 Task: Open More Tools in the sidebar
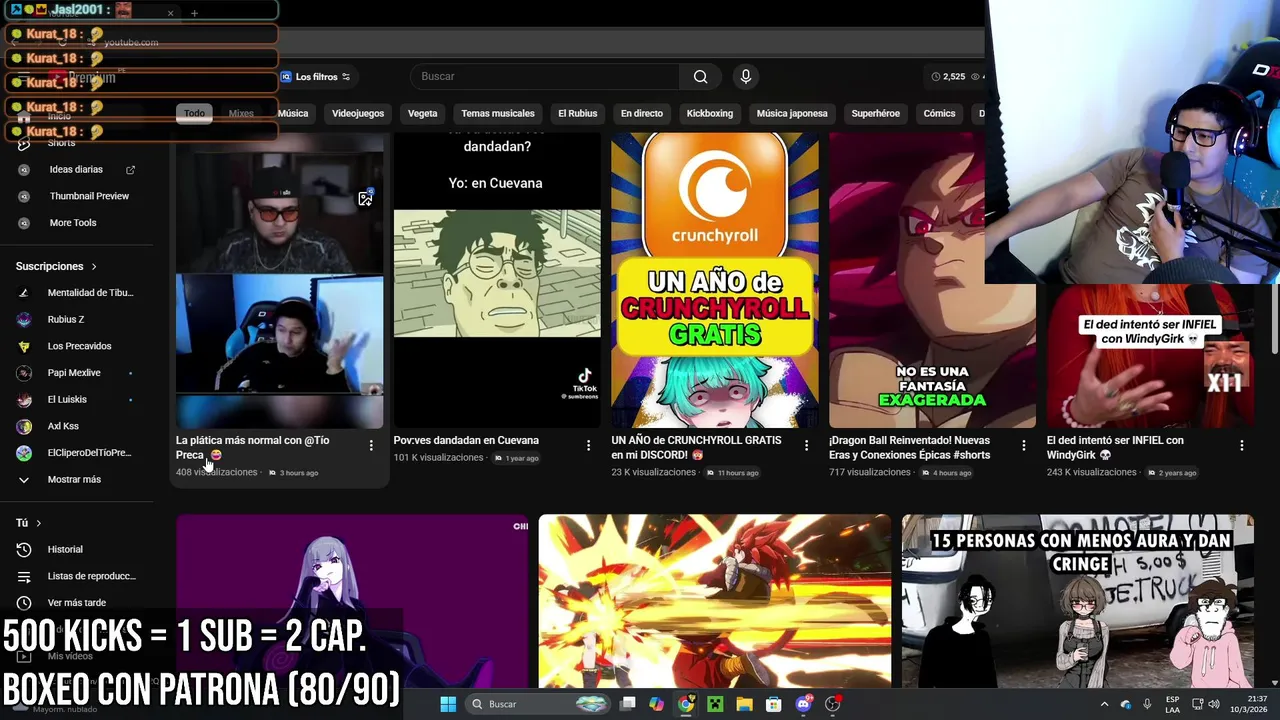(x=73, y=223)
